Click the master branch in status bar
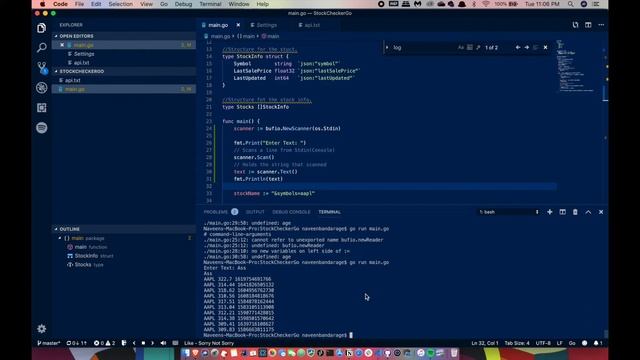 coord(49,343)
